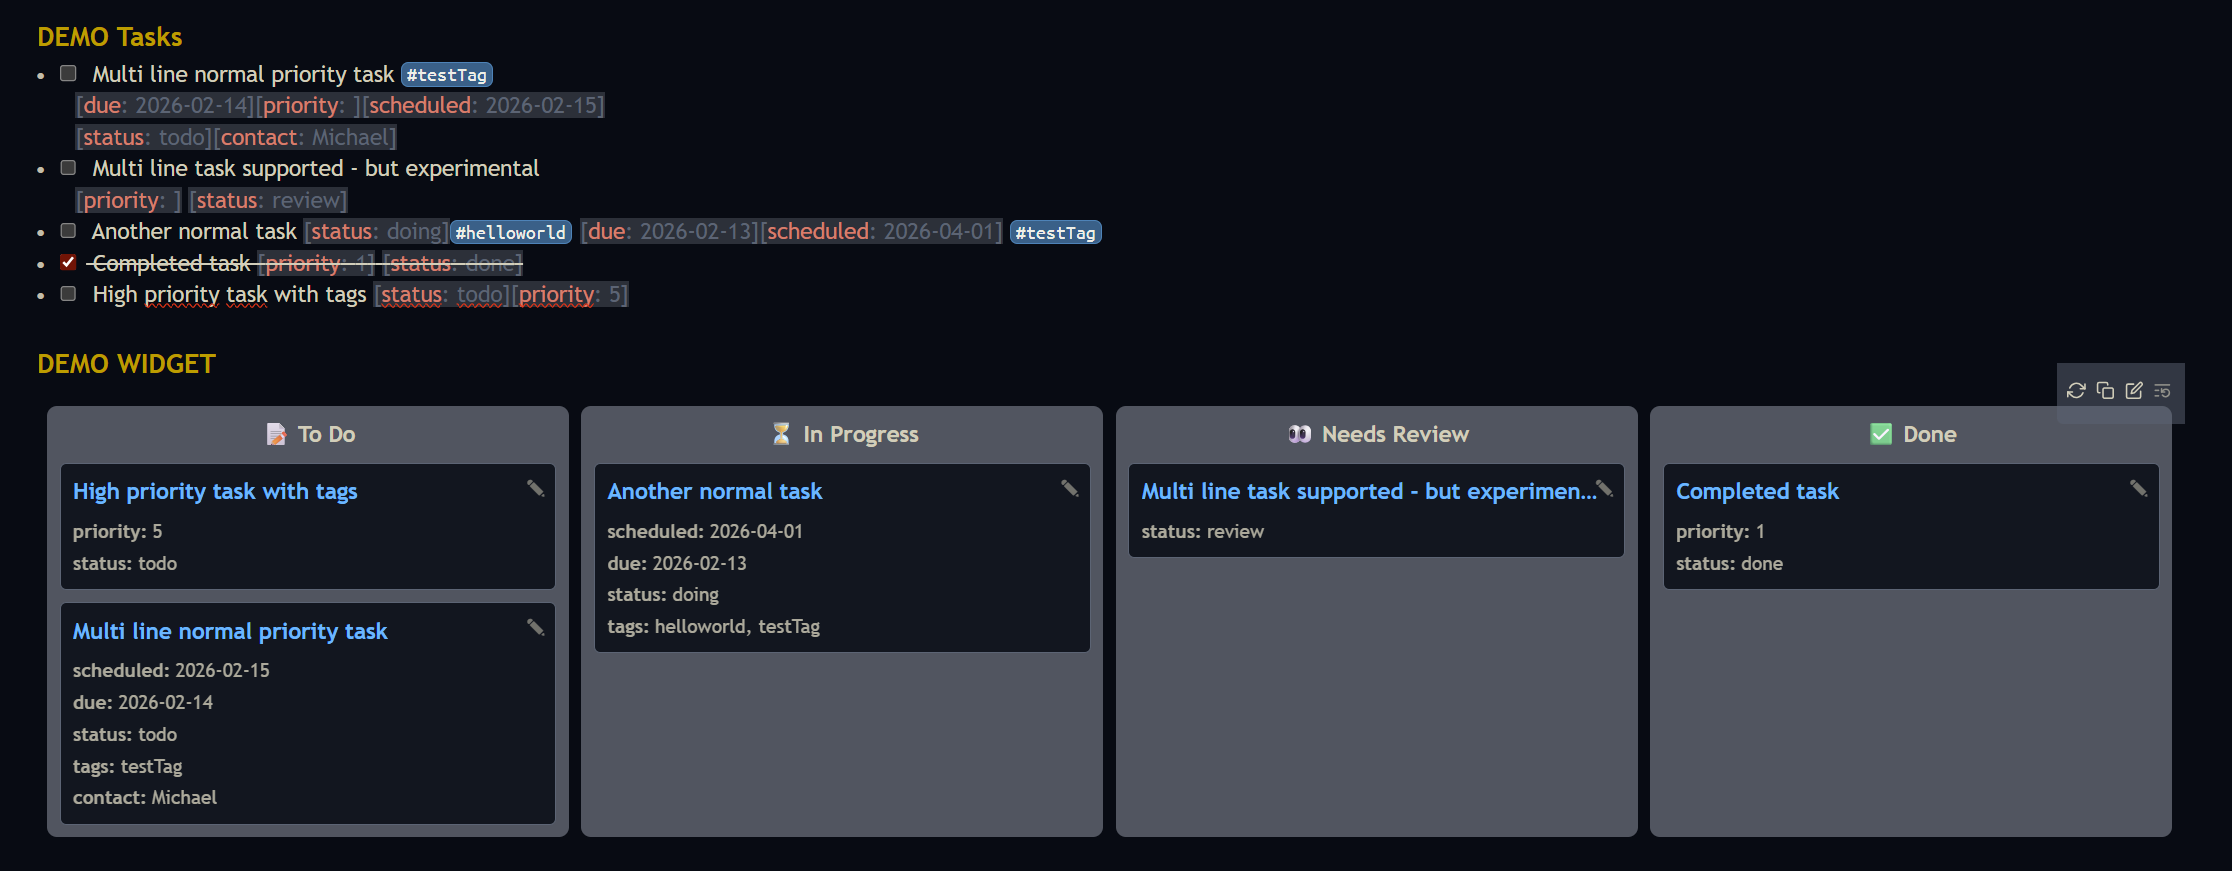
Task: Check the Multi line normal priority task checkbox
Action: pyautogui.click(x=68, y=73)
